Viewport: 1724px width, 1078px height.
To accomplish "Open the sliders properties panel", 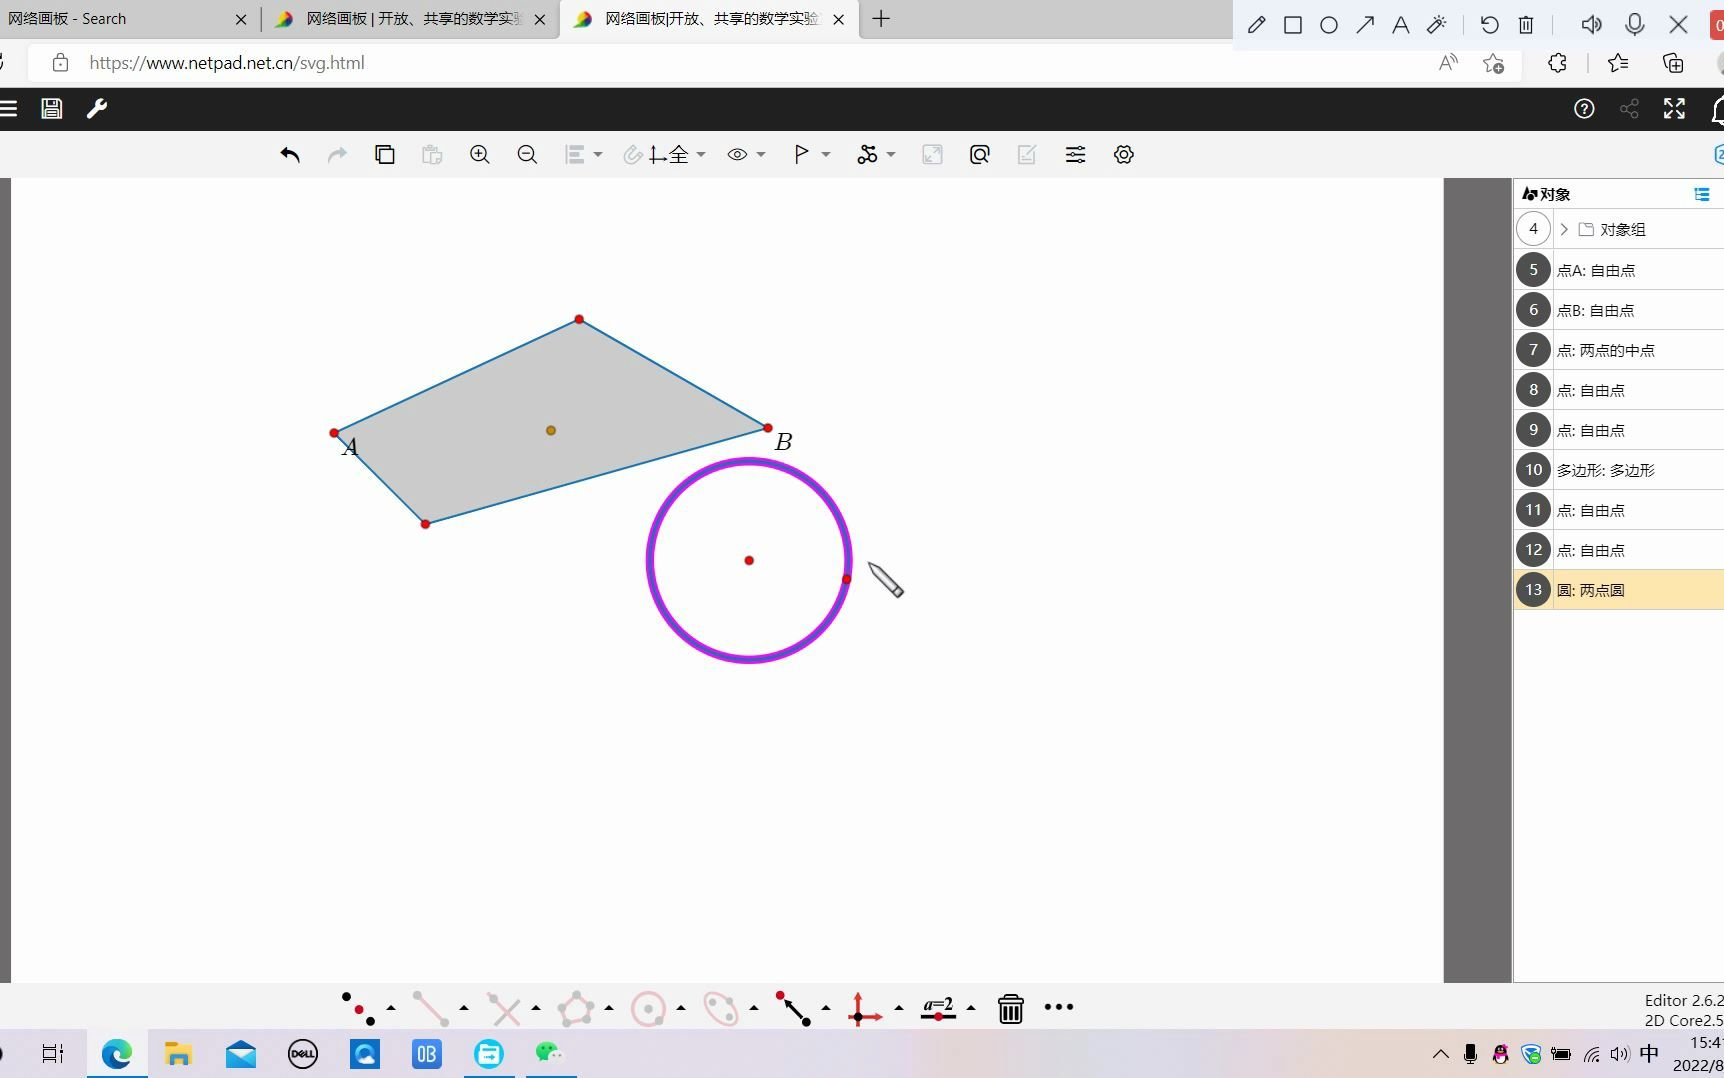I will tap(1075, 155).
